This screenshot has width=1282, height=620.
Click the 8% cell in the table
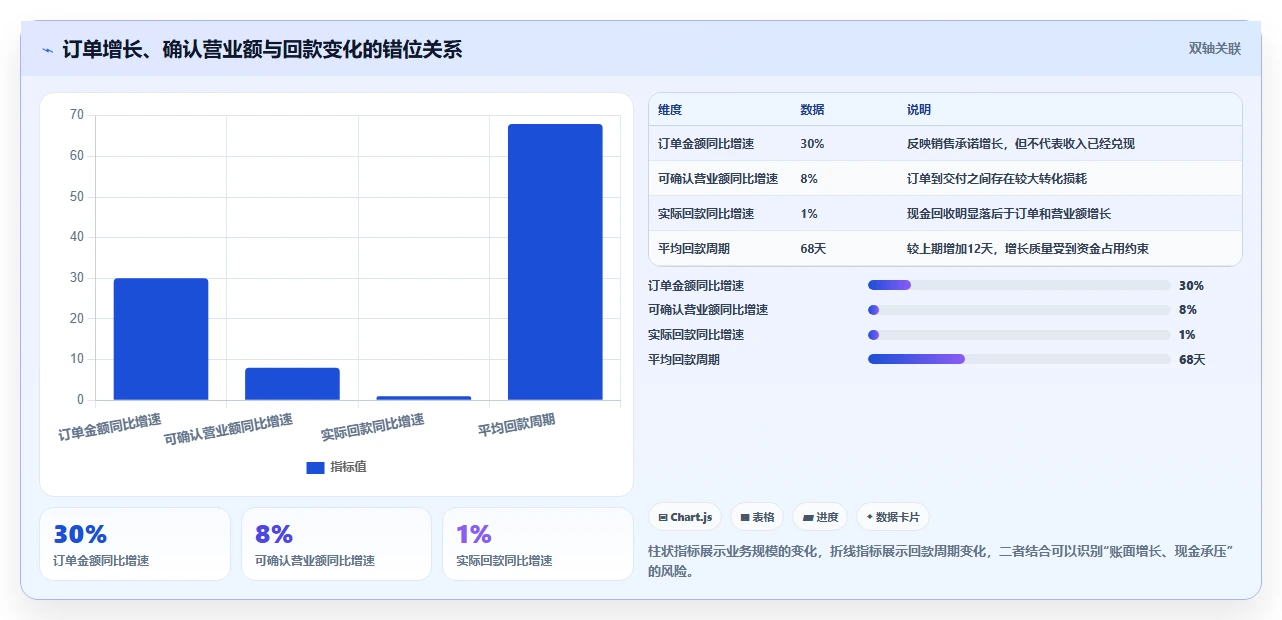pyautogui.click(x=809, y=179)
